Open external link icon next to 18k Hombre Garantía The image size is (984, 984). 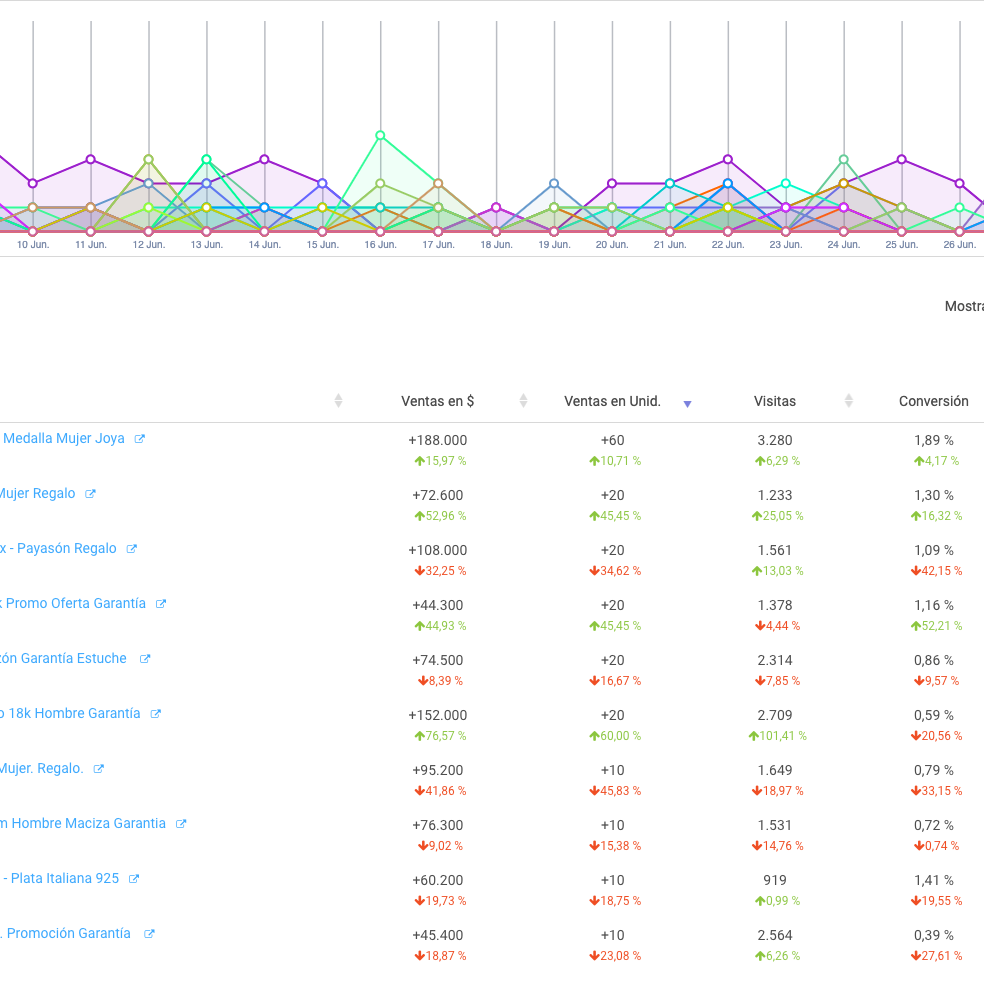coord(155,714)
